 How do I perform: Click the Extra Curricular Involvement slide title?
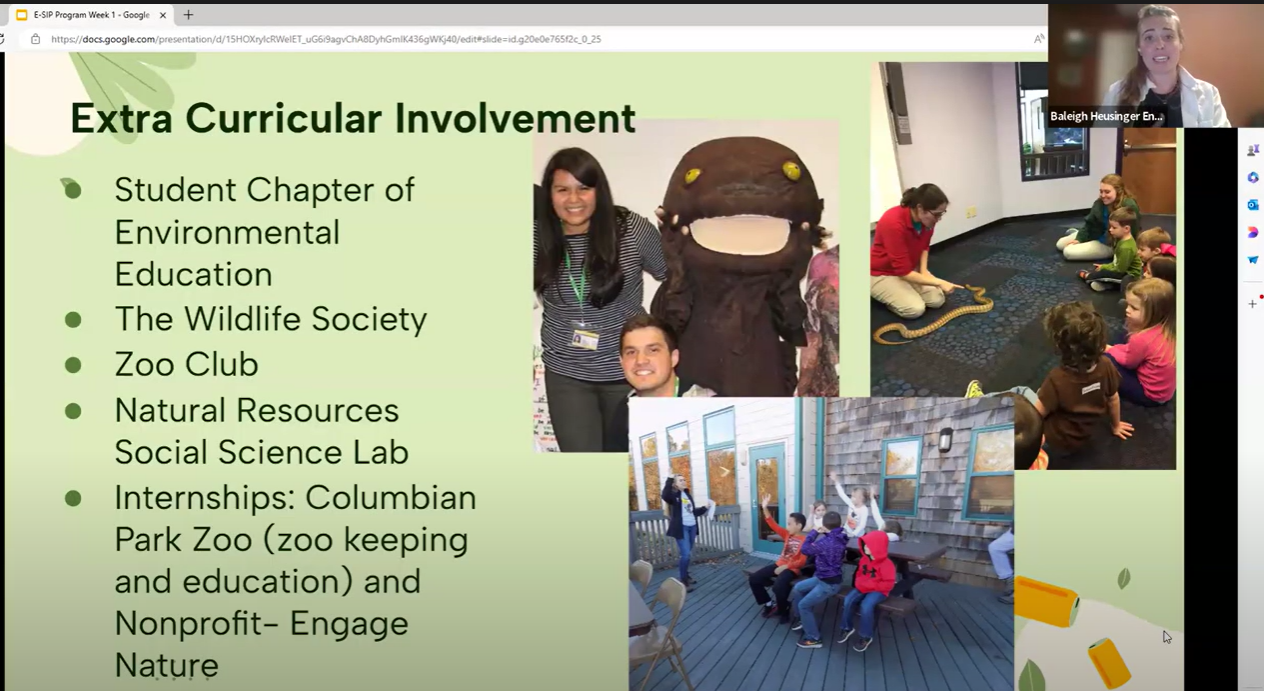(352, 118)
